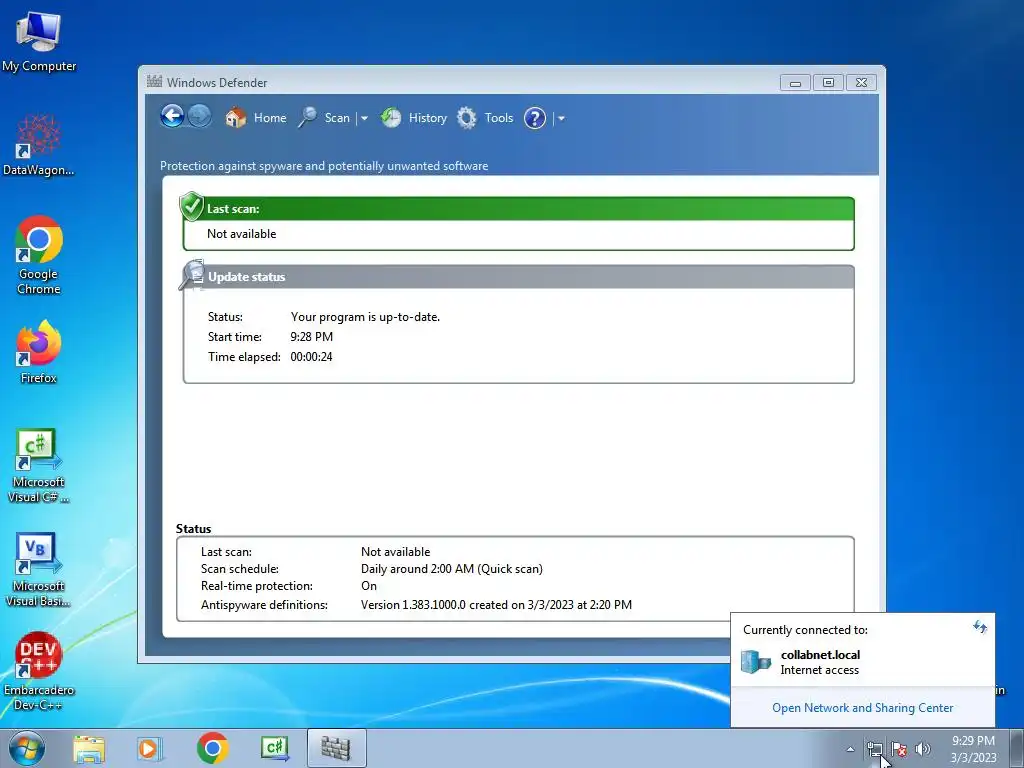This screenshot has width=1024, height=768.
Task: Select the My Computer desktop icon
Action: (x=39, y=41)
